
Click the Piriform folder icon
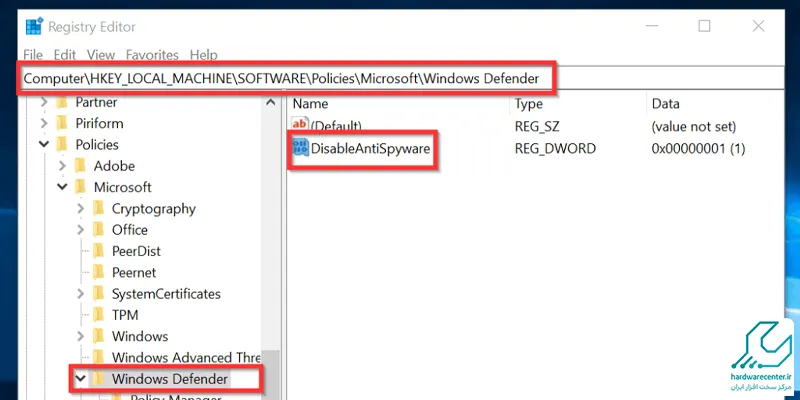62,123
